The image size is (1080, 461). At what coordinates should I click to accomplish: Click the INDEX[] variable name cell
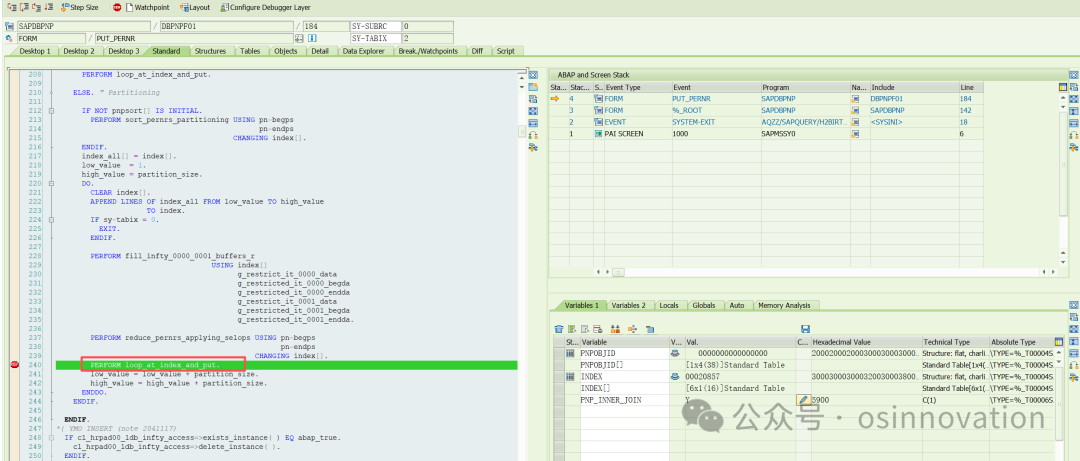click(624, 388)
